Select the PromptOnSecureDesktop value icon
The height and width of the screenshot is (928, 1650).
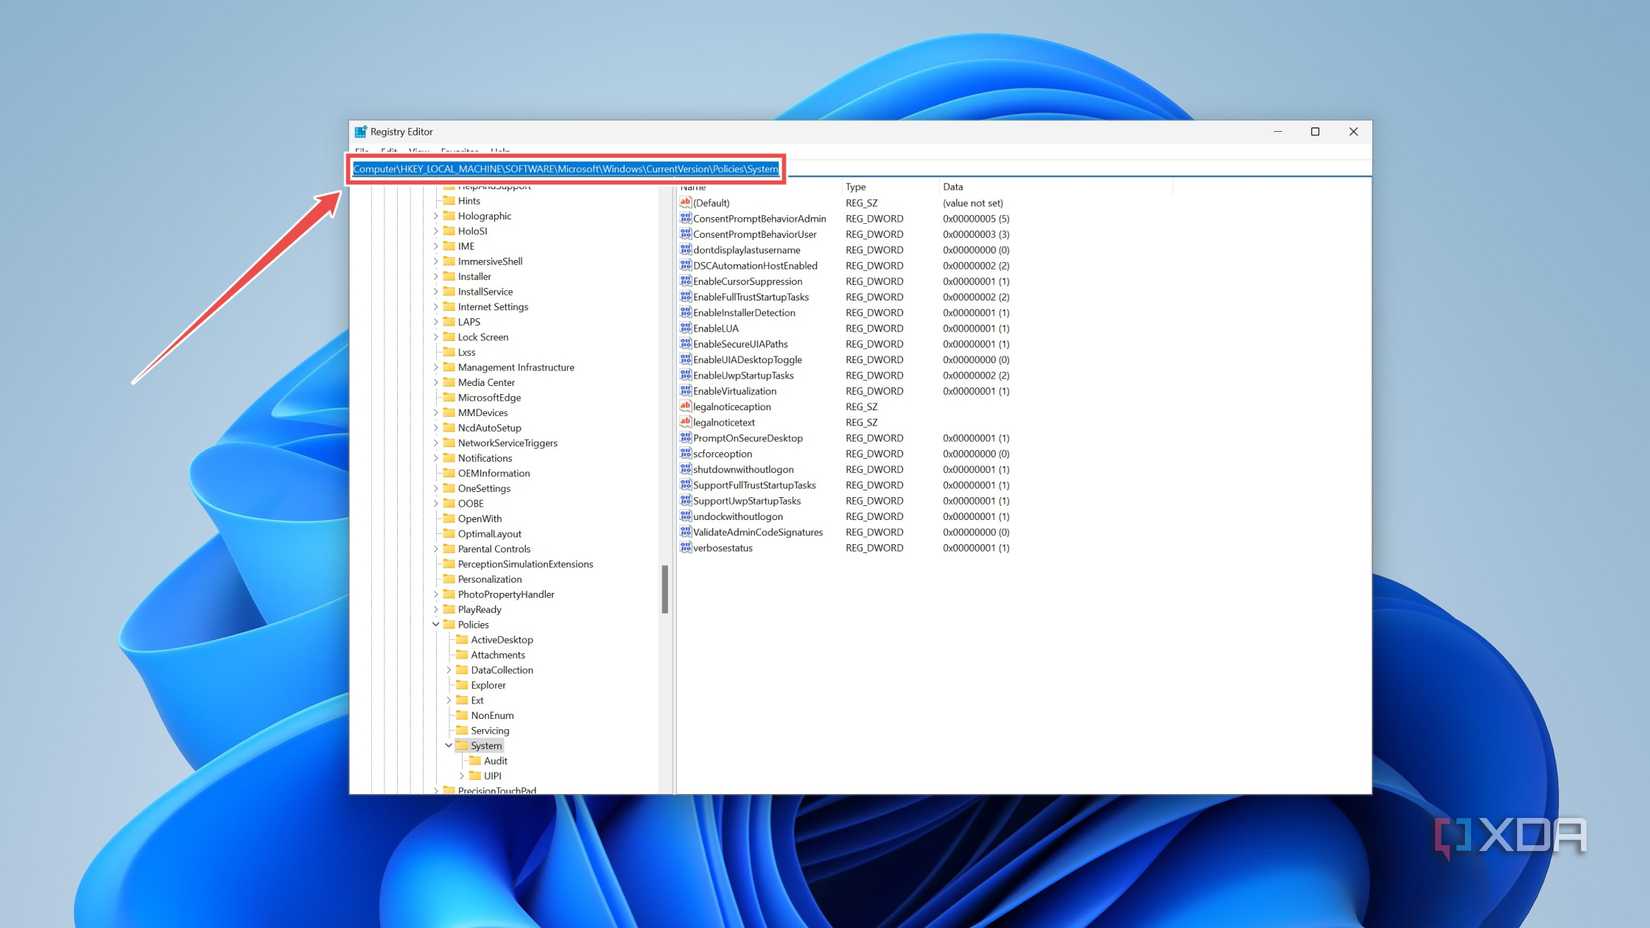coord(685,438)
